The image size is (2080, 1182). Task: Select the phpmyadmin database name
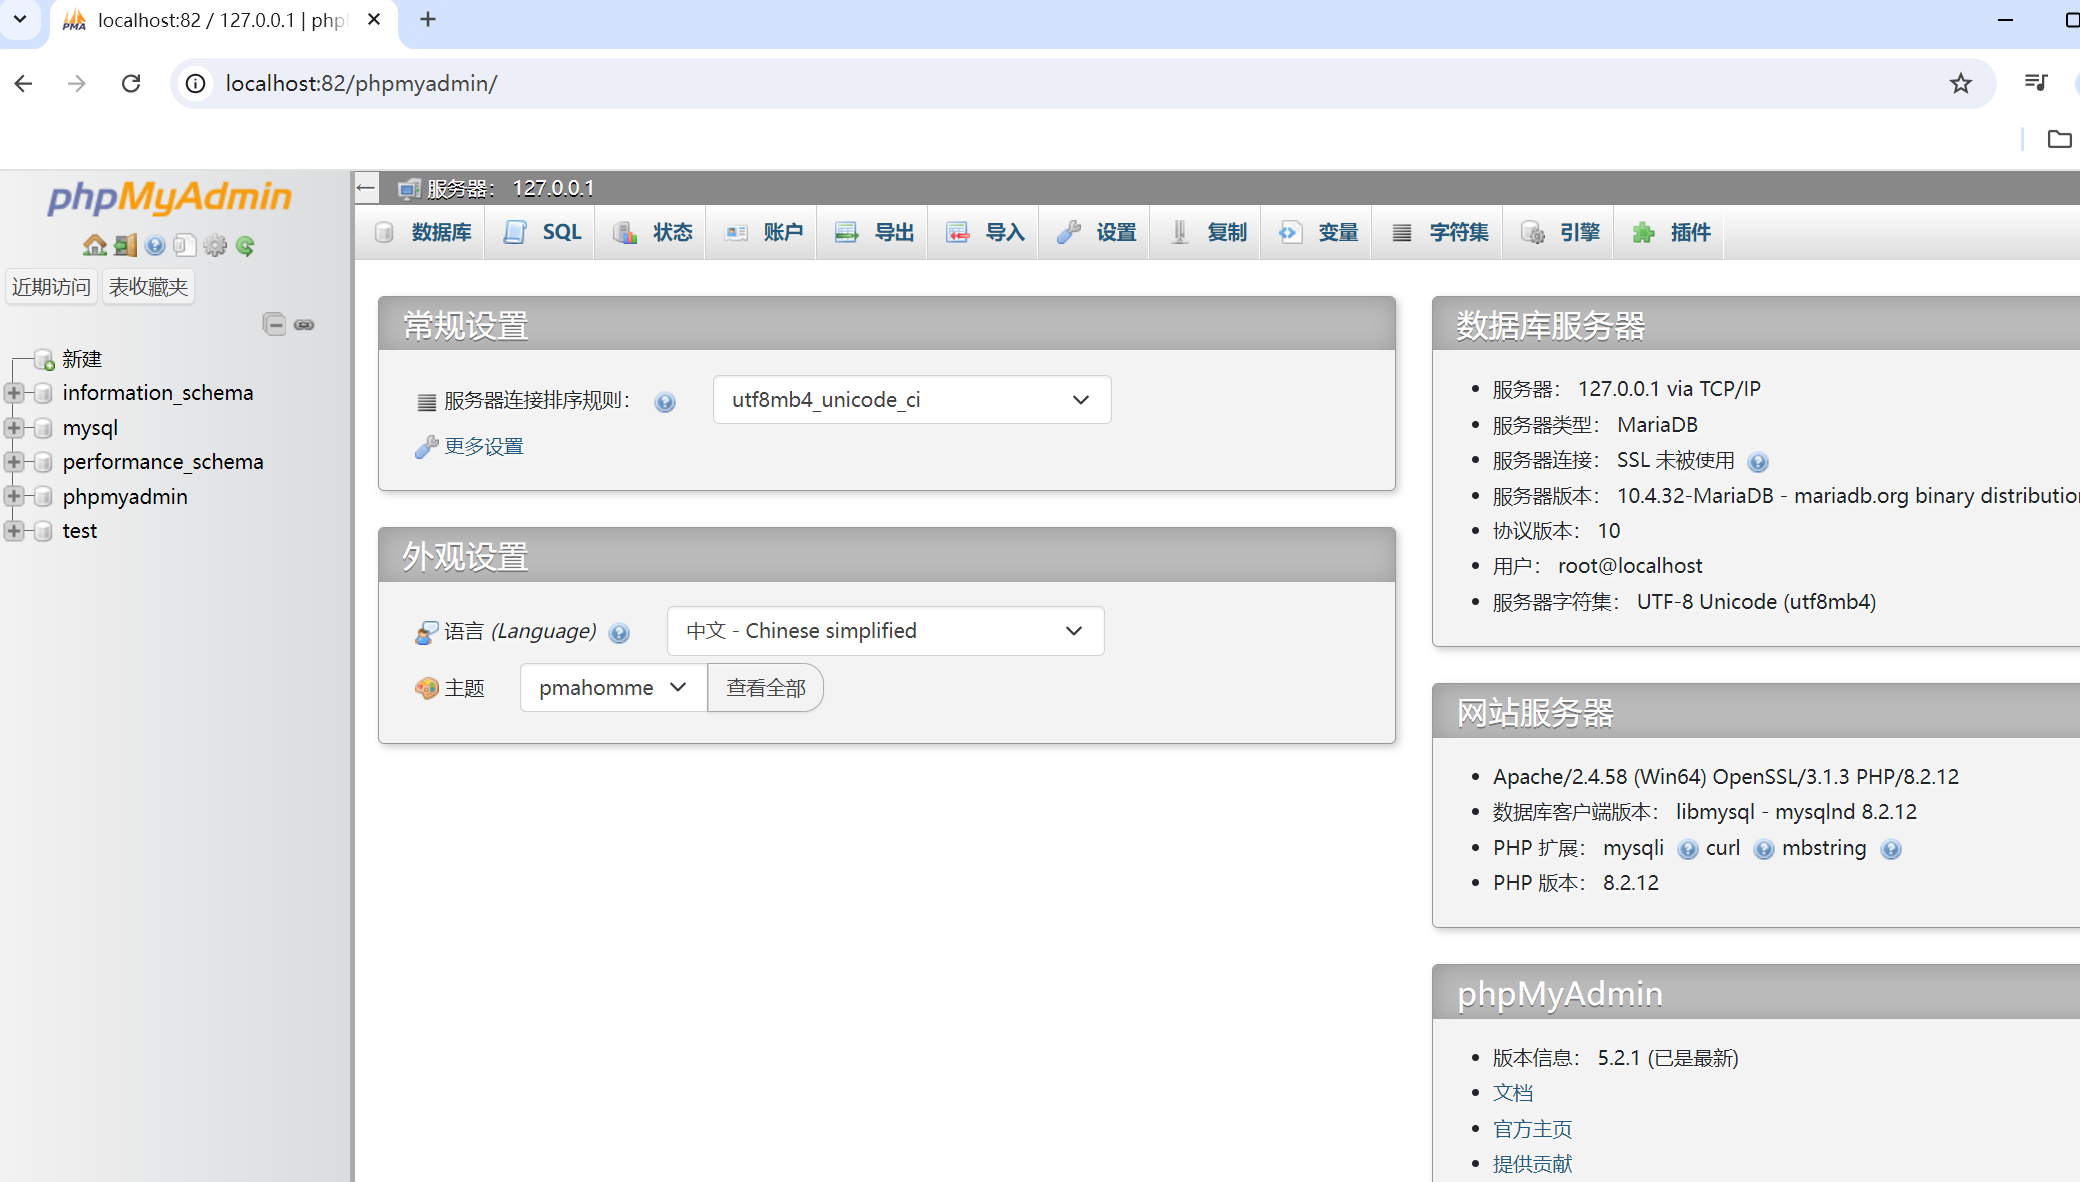click(x=125, y=497)
